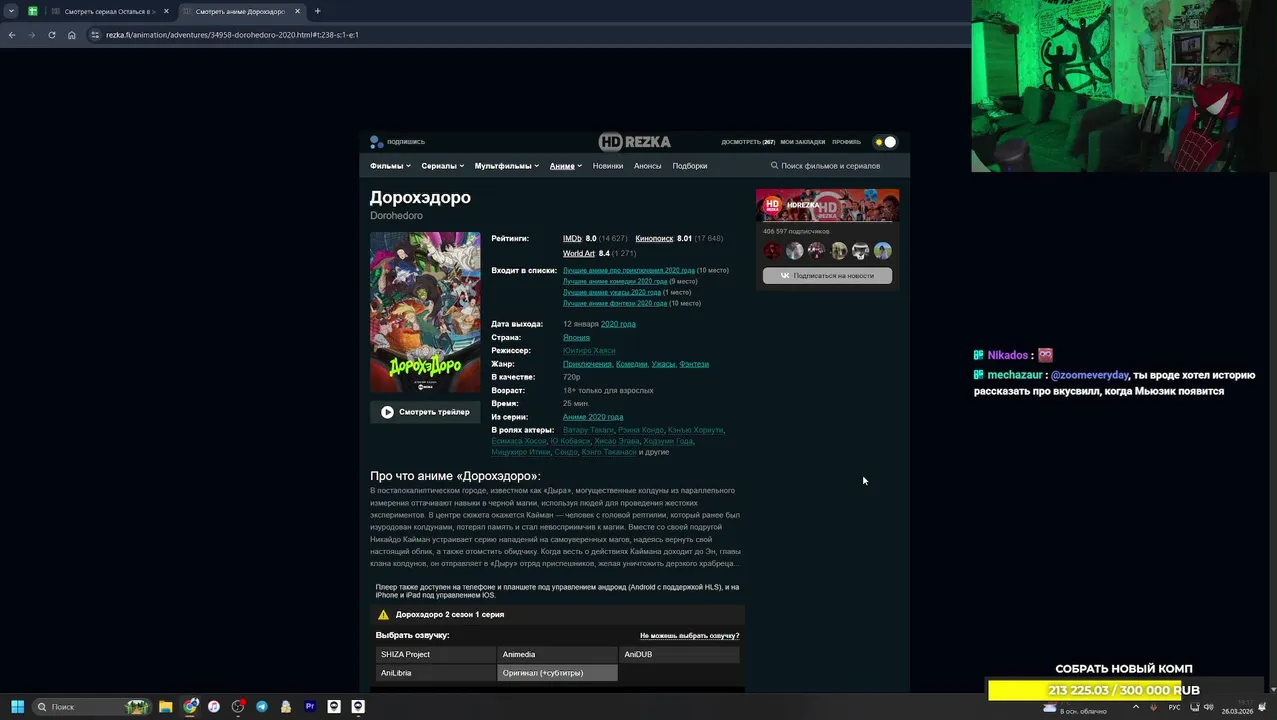The image size is (1277, 720).
Task: Select Animedia voiceover
Action: point(557,654)
